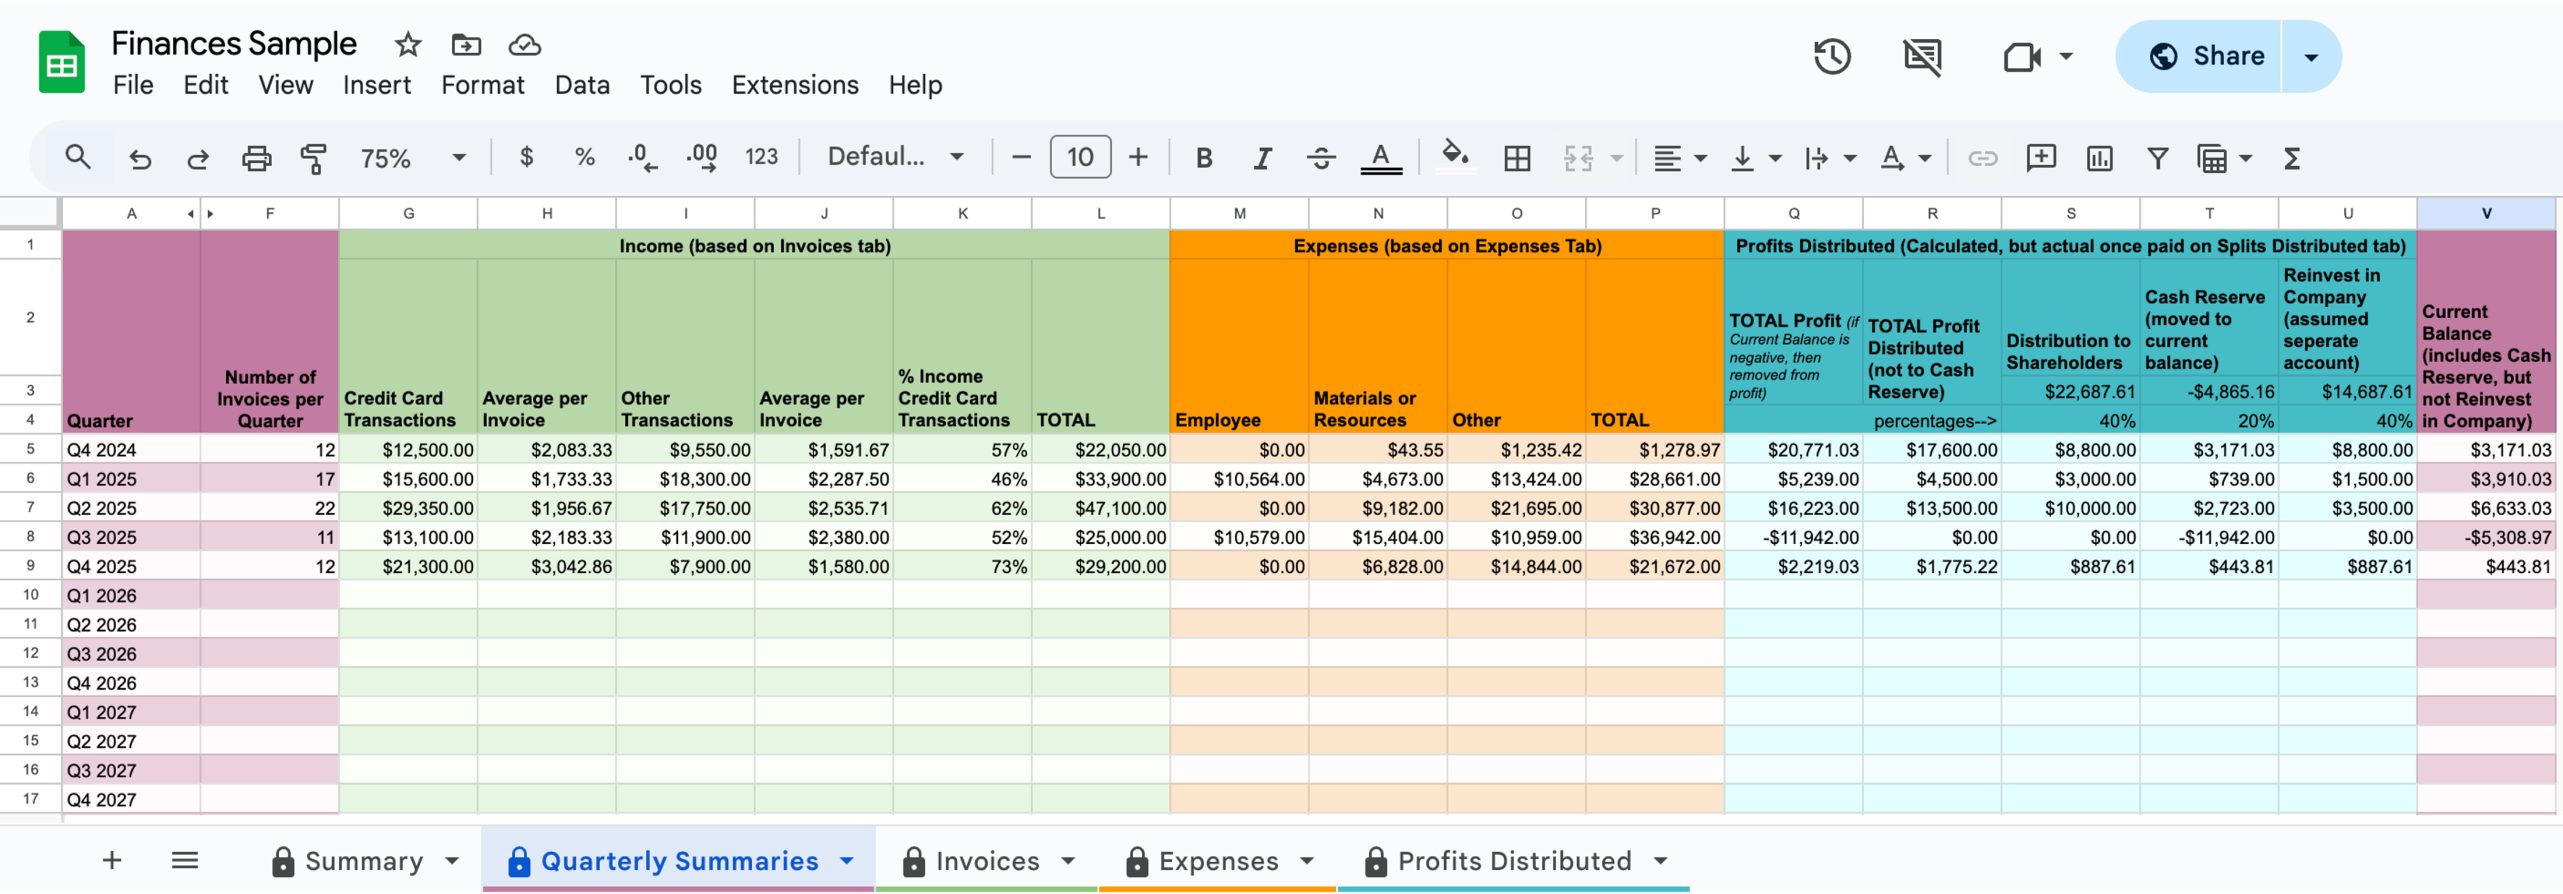The image size is (2563, 894).
Task: Click the insert link icon
Action: [1982, 158]
